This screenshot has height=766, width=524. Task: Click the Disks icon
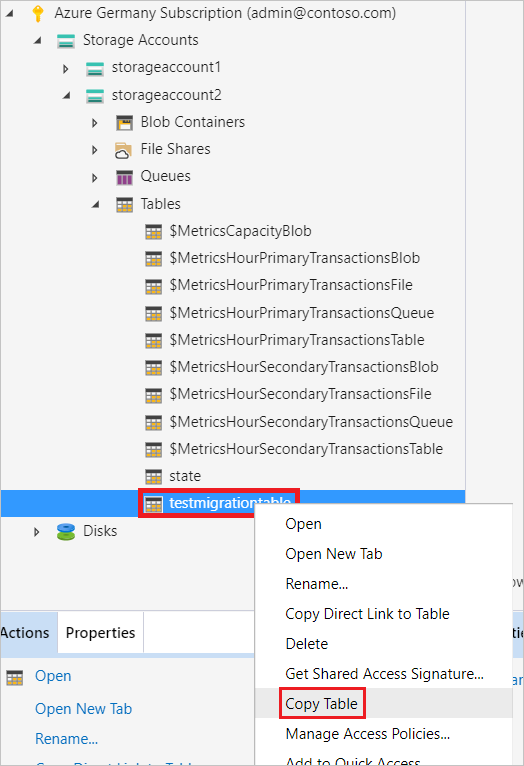(66, 532)
